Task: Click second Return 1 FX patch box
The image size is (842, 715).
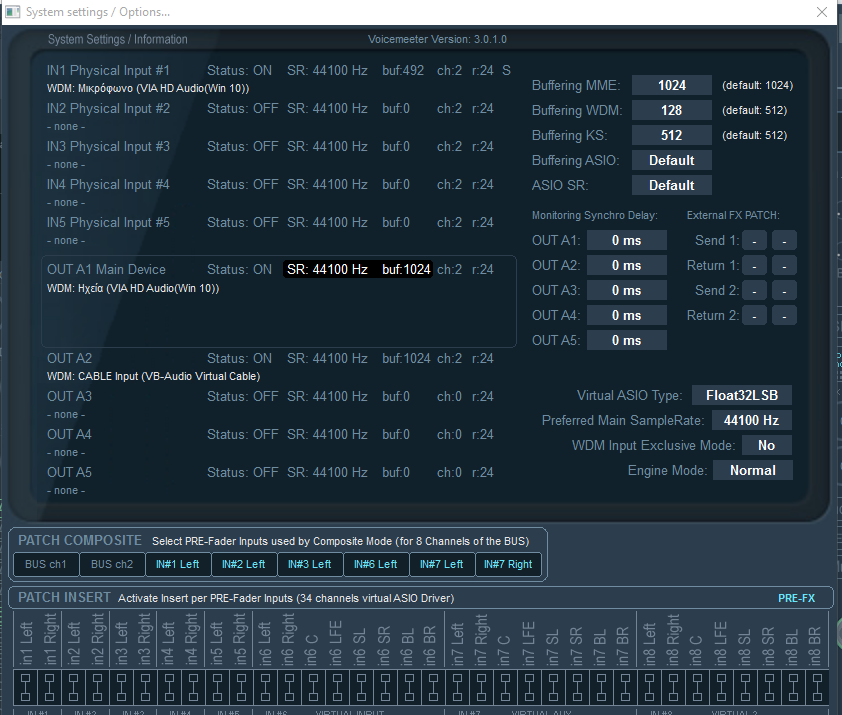Action: coord(784,265)
